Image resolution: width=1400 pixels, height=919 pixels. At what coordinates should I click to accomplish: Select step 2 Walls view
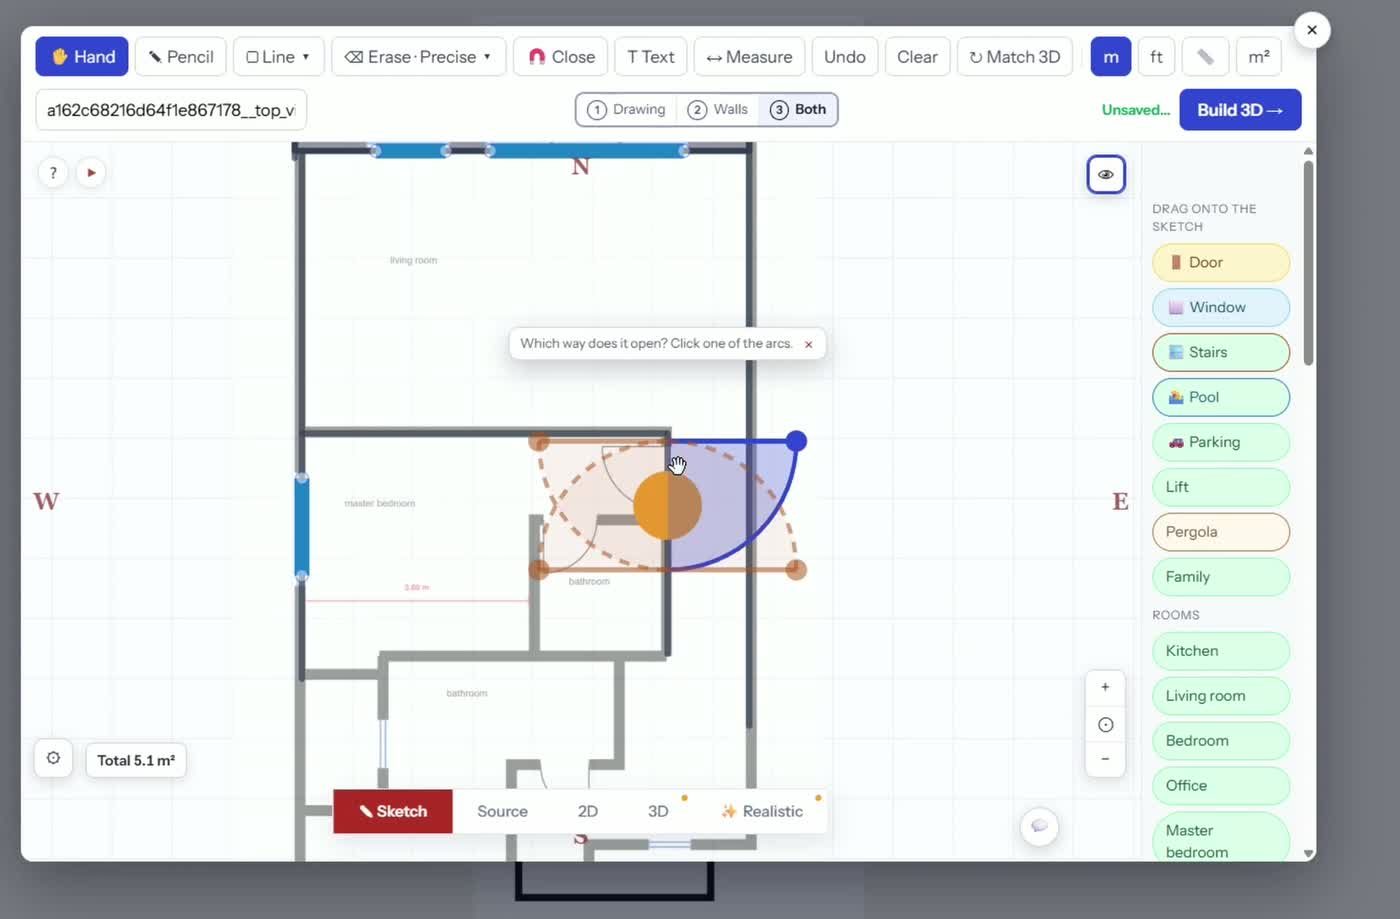click(x=718, y=110)
